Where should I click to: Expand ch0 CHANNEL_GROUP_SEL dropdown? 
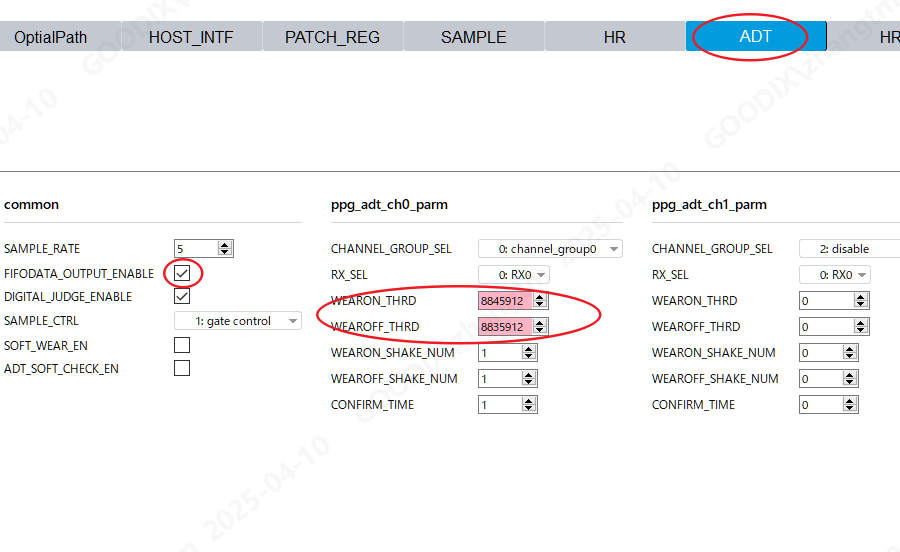[x=550, y=249]
